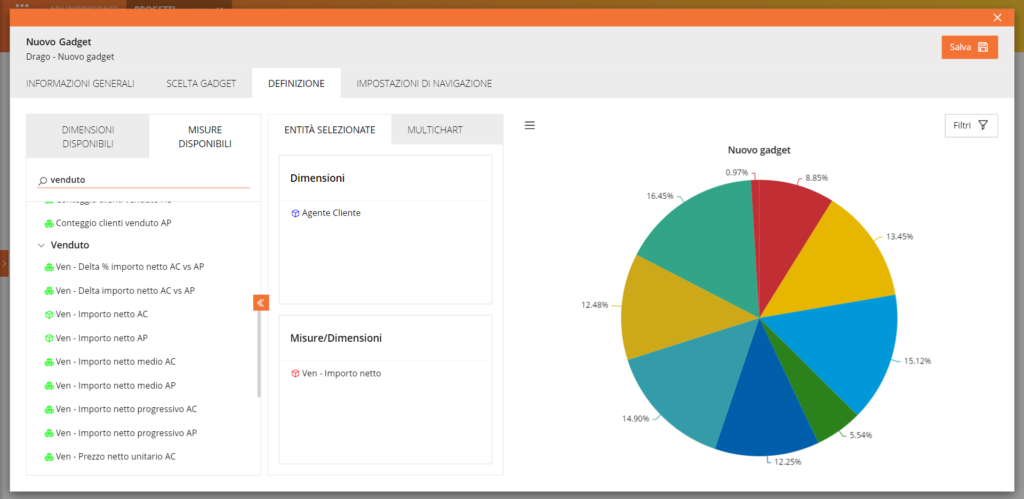Click the orange collapse panel arrow
The image size is (1024, 499).
coord(261,303)
